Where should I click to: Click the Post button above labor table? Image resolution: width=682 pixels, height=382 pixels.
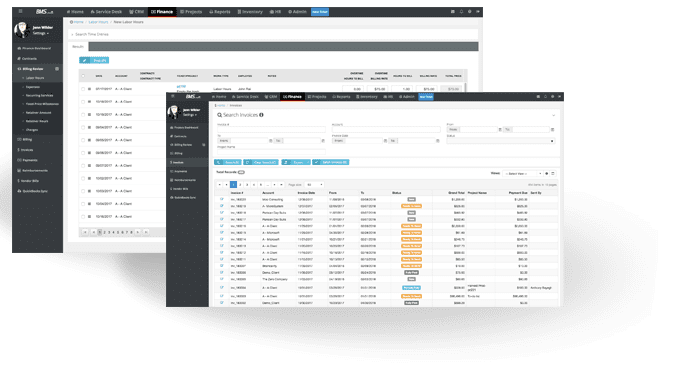click(x=94, y=60)
